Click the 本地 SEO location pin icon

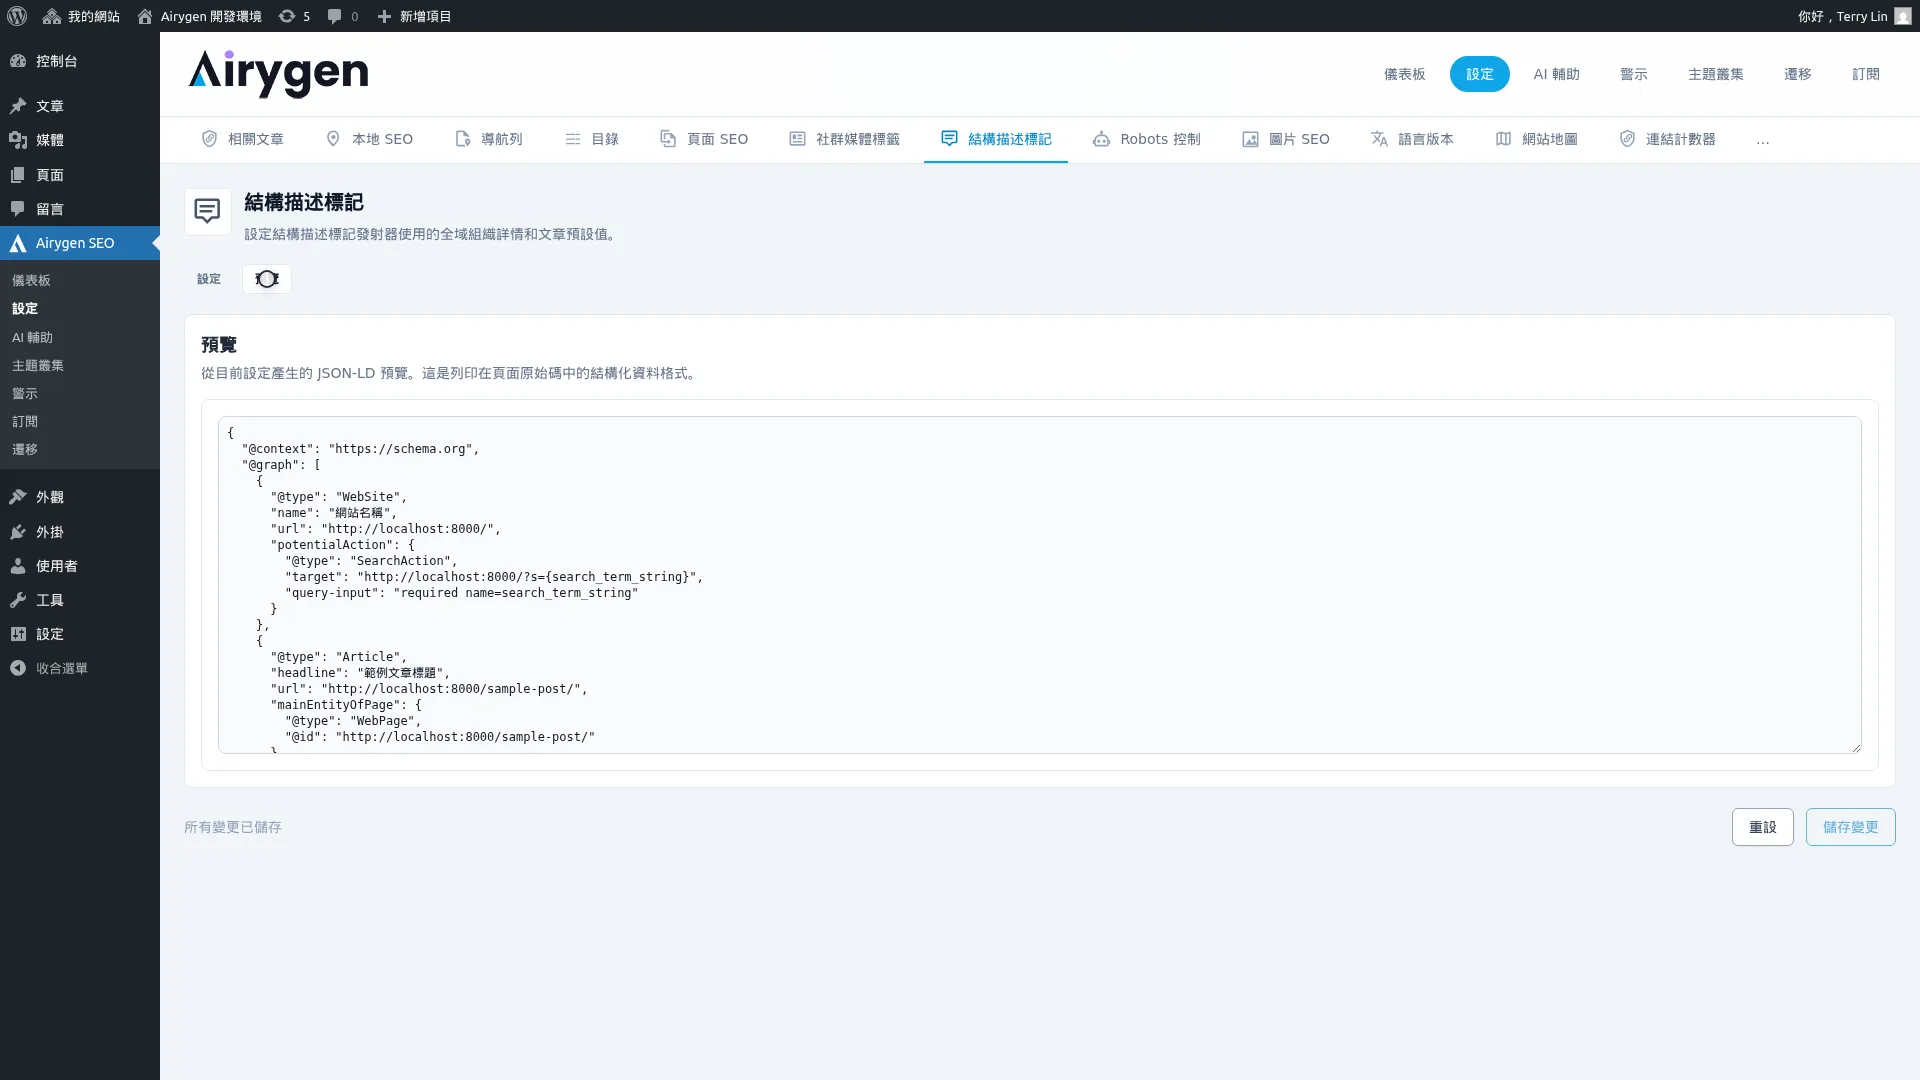coord(333,139)
